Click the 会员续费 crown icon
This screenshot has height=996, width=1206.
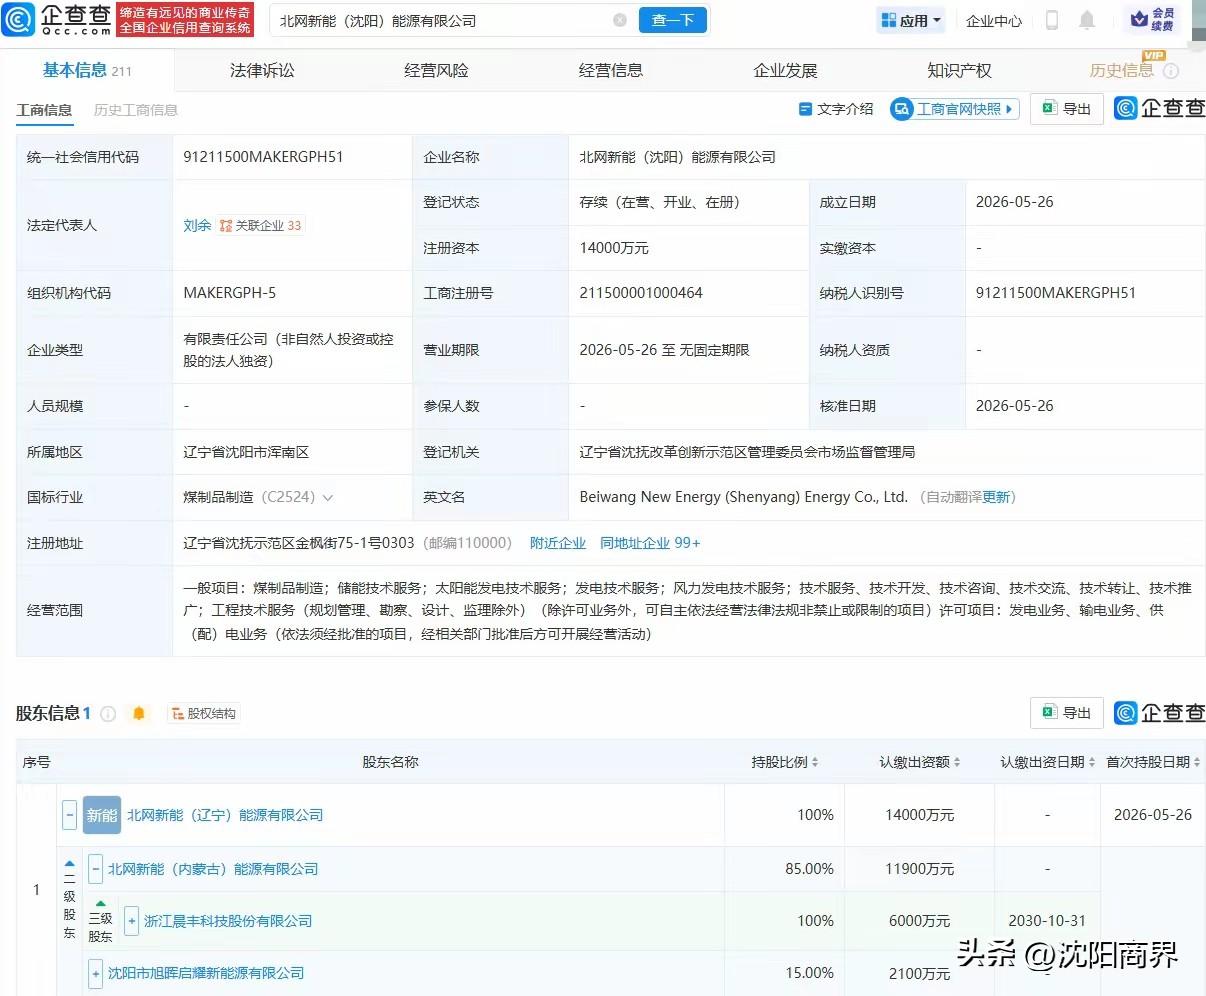pyautogui.click(x=1152, y=19)
